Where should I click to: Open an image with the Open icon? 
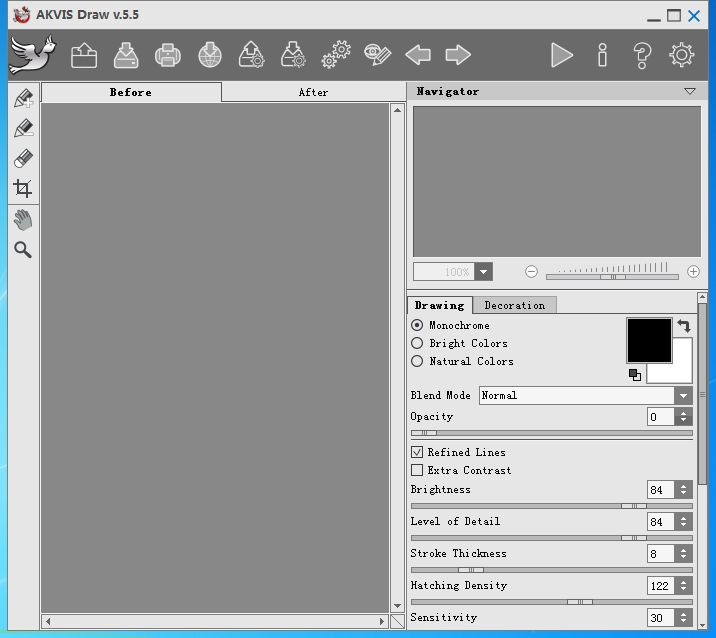point(84,55)
